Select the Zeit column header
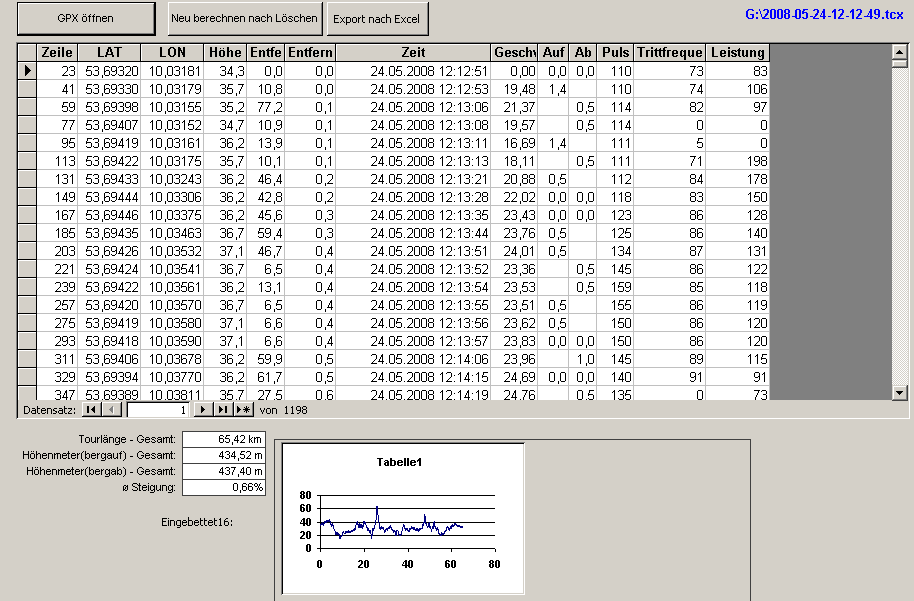Screen dimensions: 914x601 coord(413,53)
